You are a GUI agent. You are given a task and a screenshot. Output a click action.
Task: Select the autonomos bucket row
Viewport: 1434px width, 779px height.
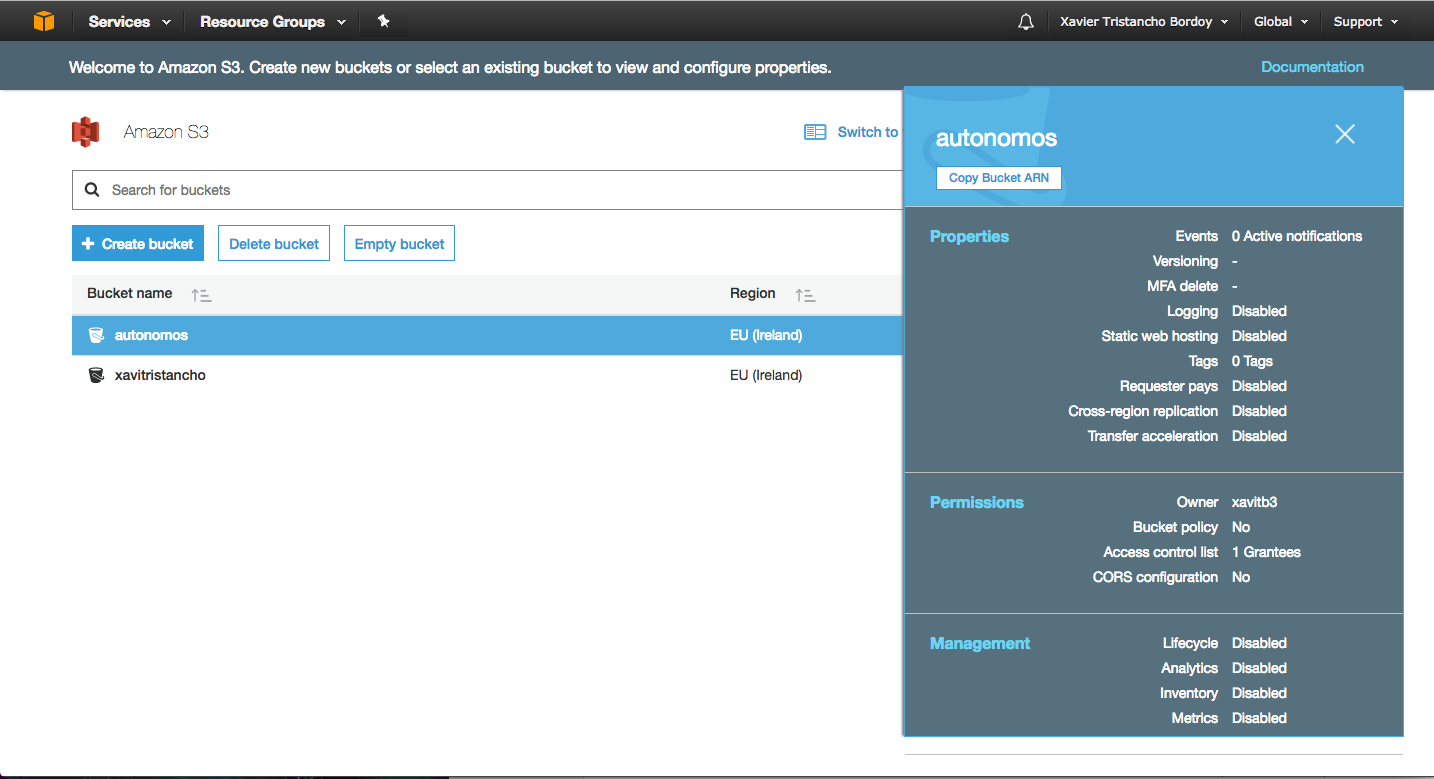point(487,335)
